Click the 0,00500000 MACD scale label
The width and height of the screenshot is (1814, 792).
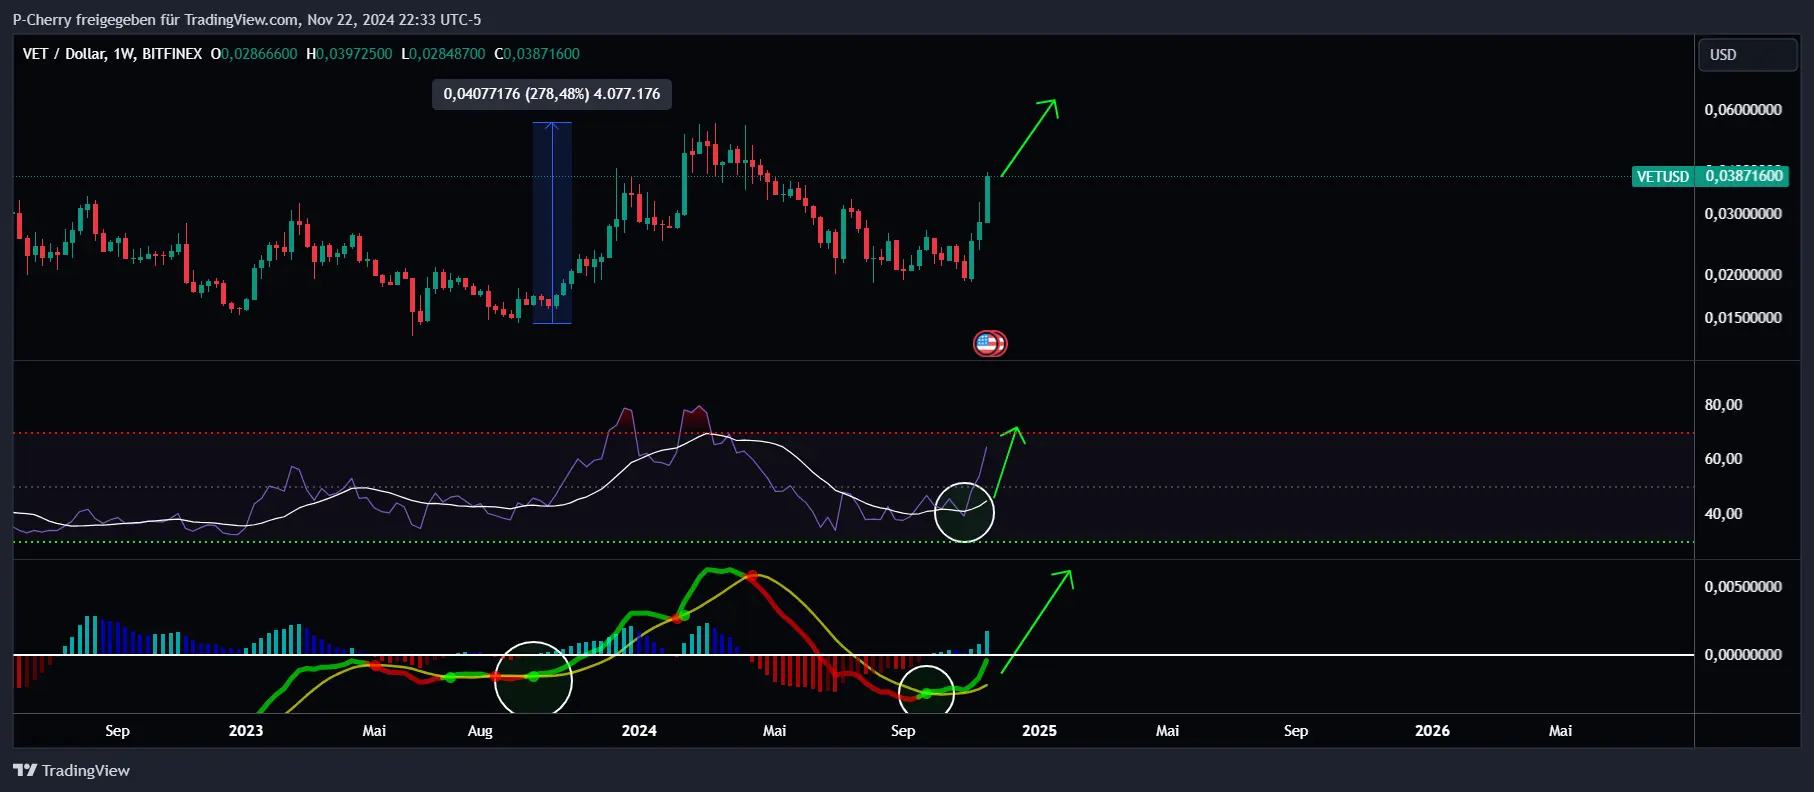(x=1743, y=587)
